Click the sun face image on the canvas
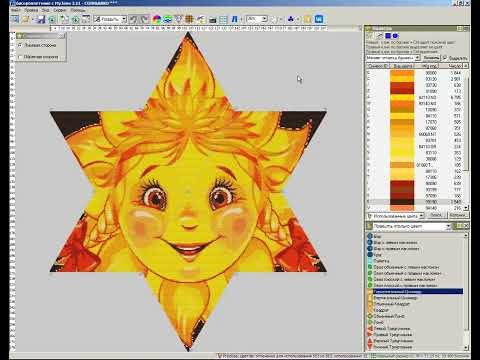The height and width of the screenshot is (360, 480). pyautogui.click(x=188, y=192)
